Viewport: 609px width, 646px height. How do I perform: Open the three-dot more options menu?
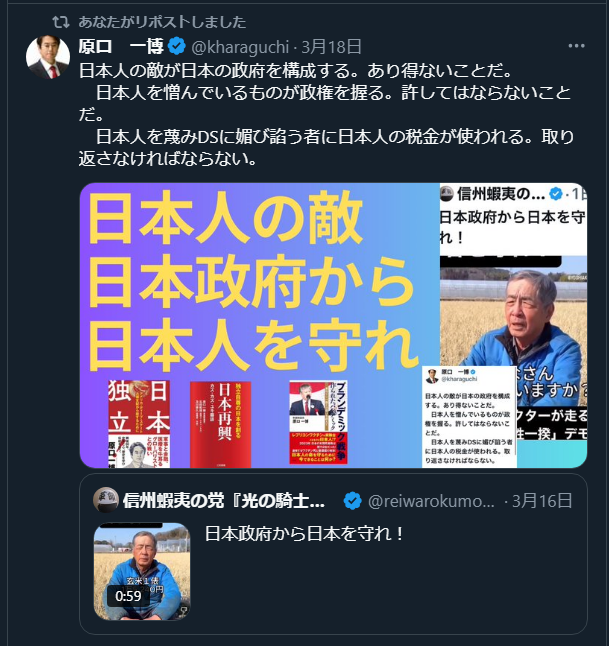tap(576, 46)
